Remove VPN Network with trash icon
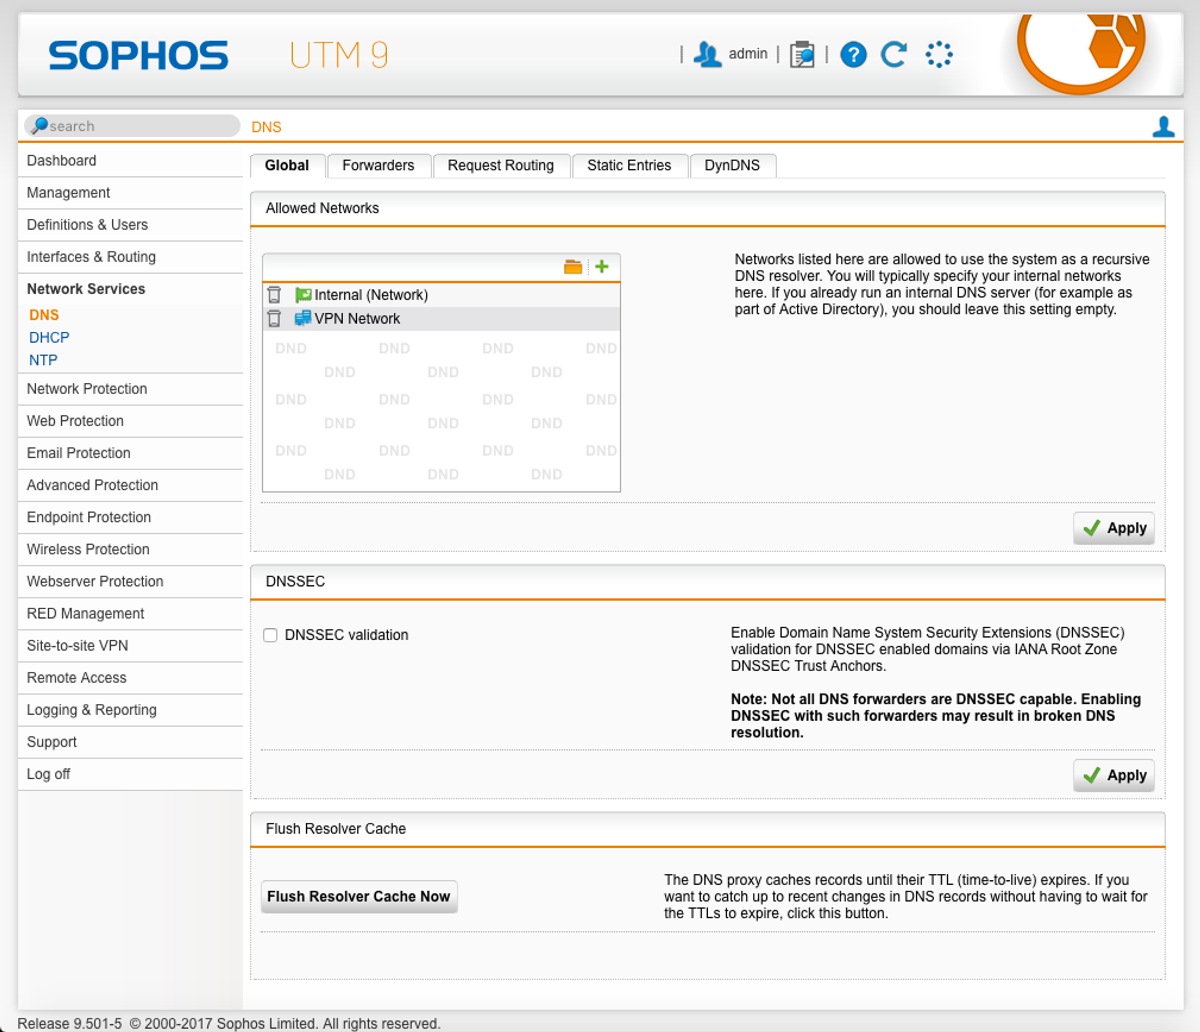Image resolution: width=1200 pixels, height=1032 pixels. [274, 319]
